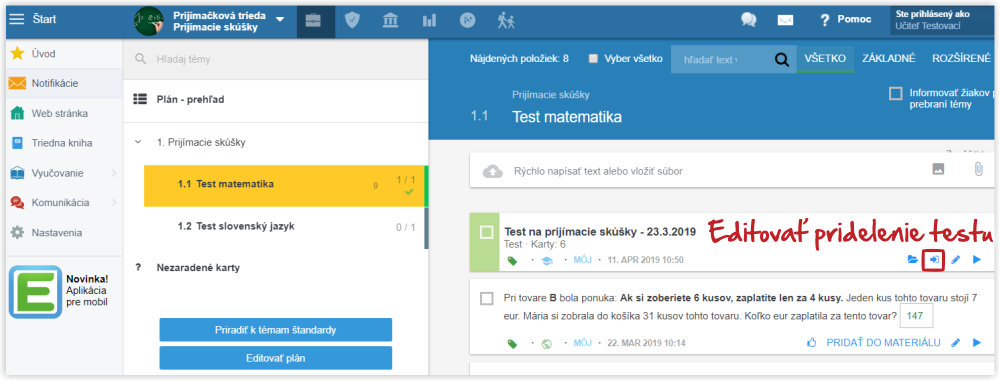Expand Vyučovanie submenu arrow
Screen dimensions: 1000x381
[114, 173]
